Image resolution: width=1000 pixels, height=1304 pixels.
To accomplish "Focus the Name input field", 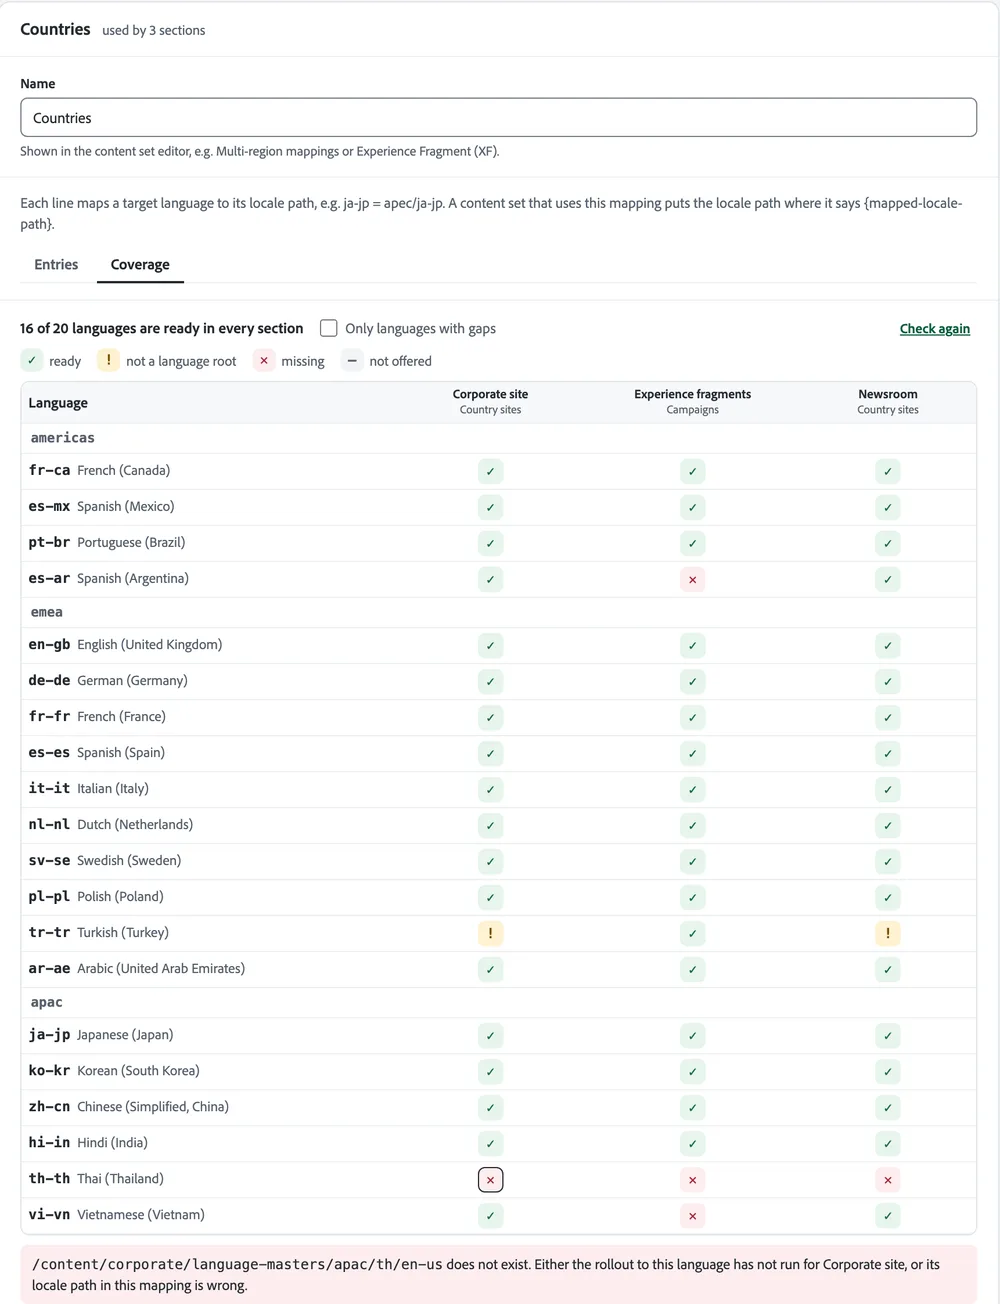I will (498, 117).
